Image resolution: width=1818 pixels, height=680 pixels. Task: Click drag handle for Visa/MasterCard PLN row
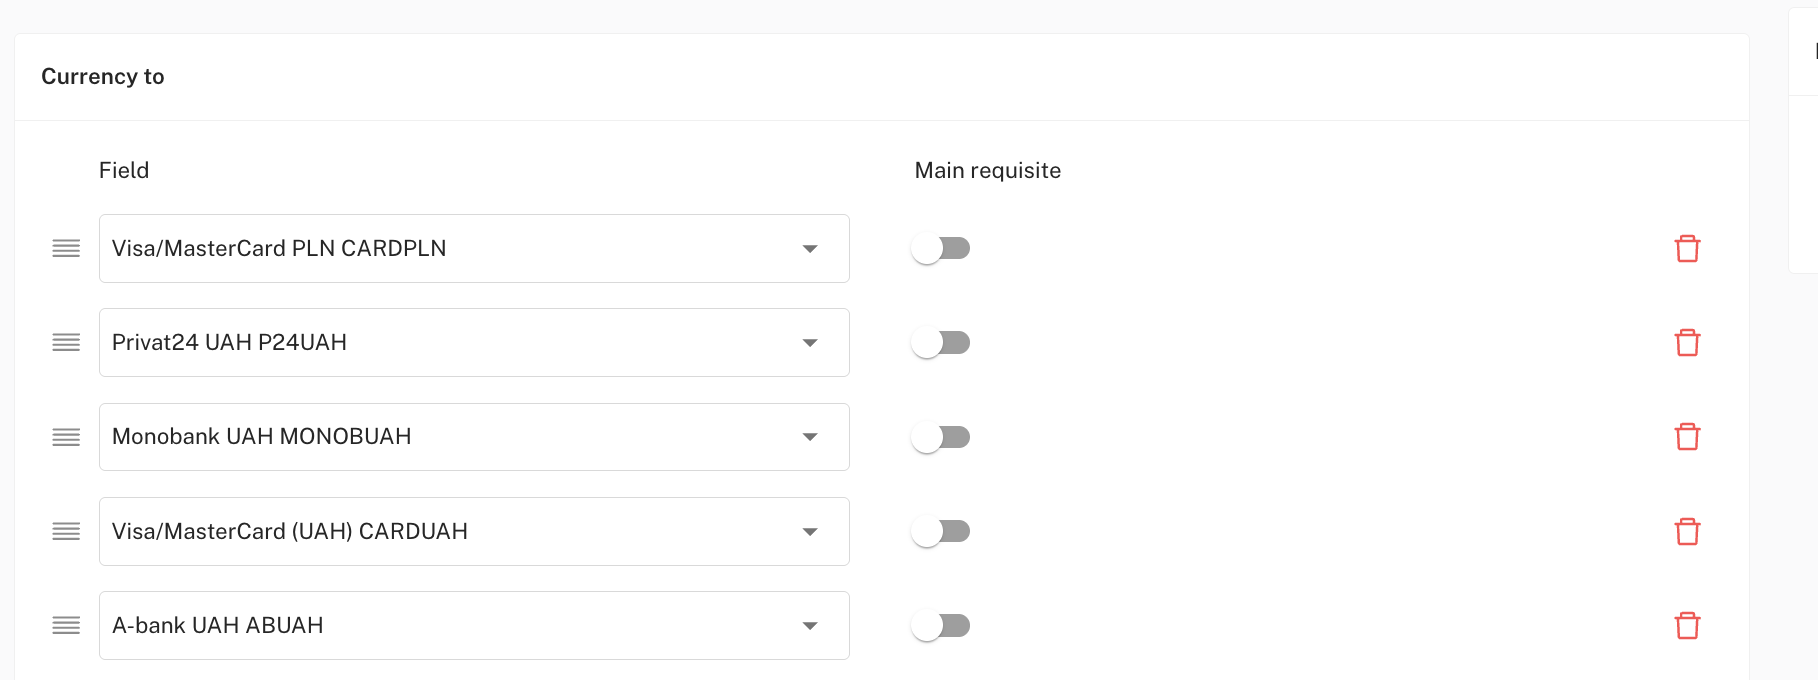point(66,248)
